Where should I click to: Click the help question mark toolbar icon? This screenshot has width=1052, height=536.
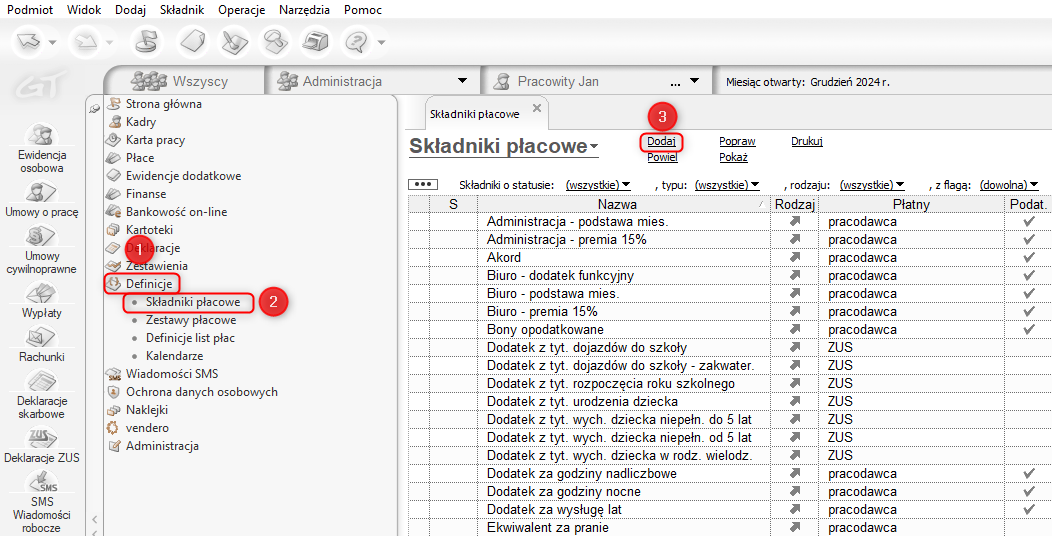pos(356,42)
